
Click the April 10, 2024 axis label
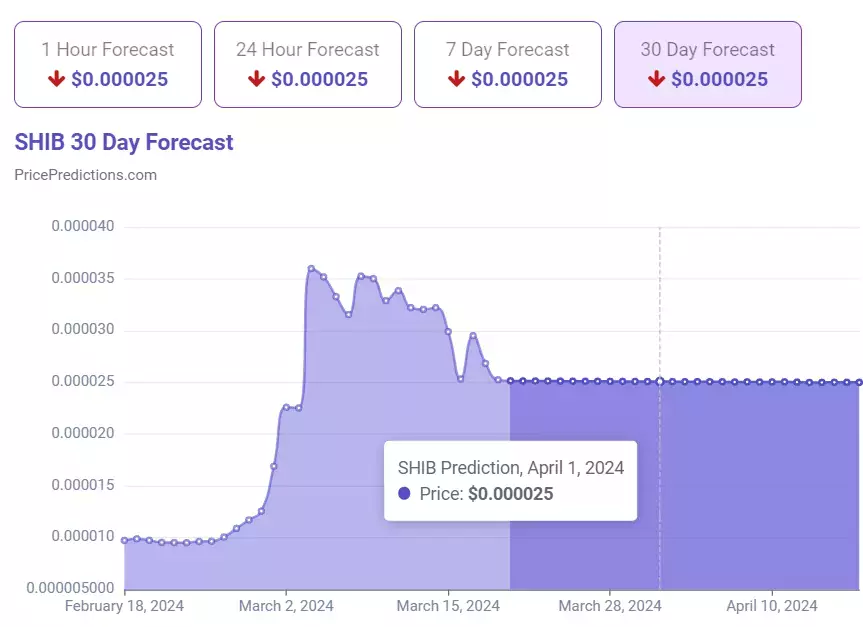point(772,606)
